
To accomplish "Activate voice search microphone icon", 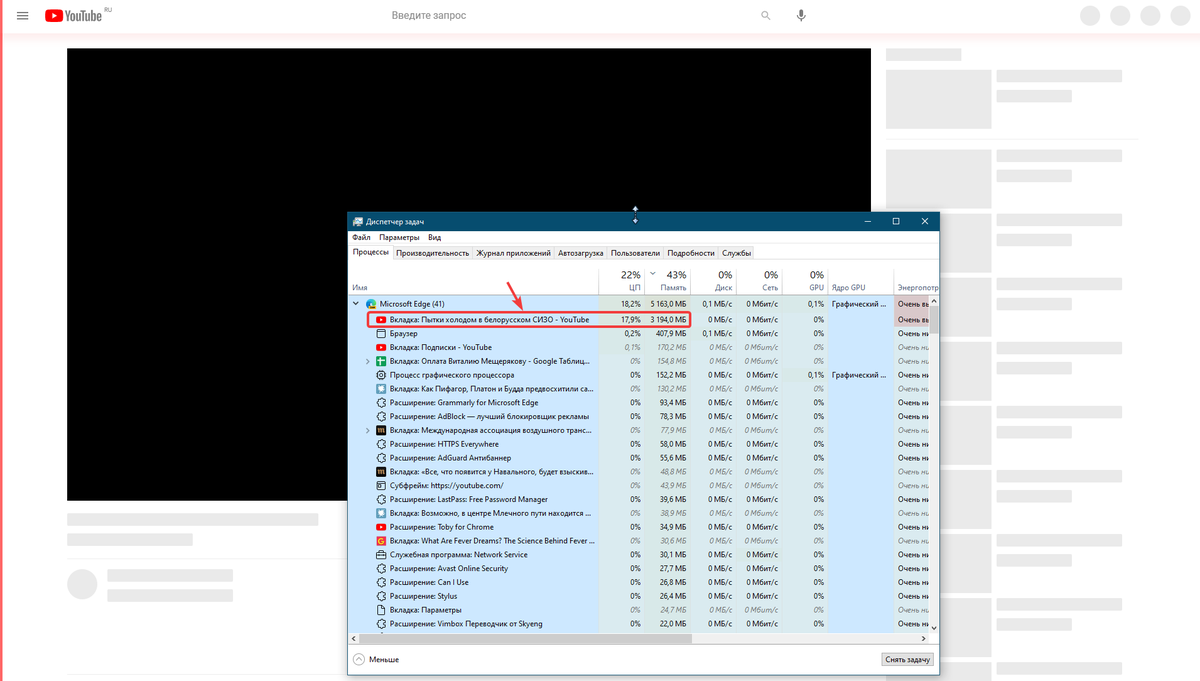I will pyautogui.click(x=801, y=16).
